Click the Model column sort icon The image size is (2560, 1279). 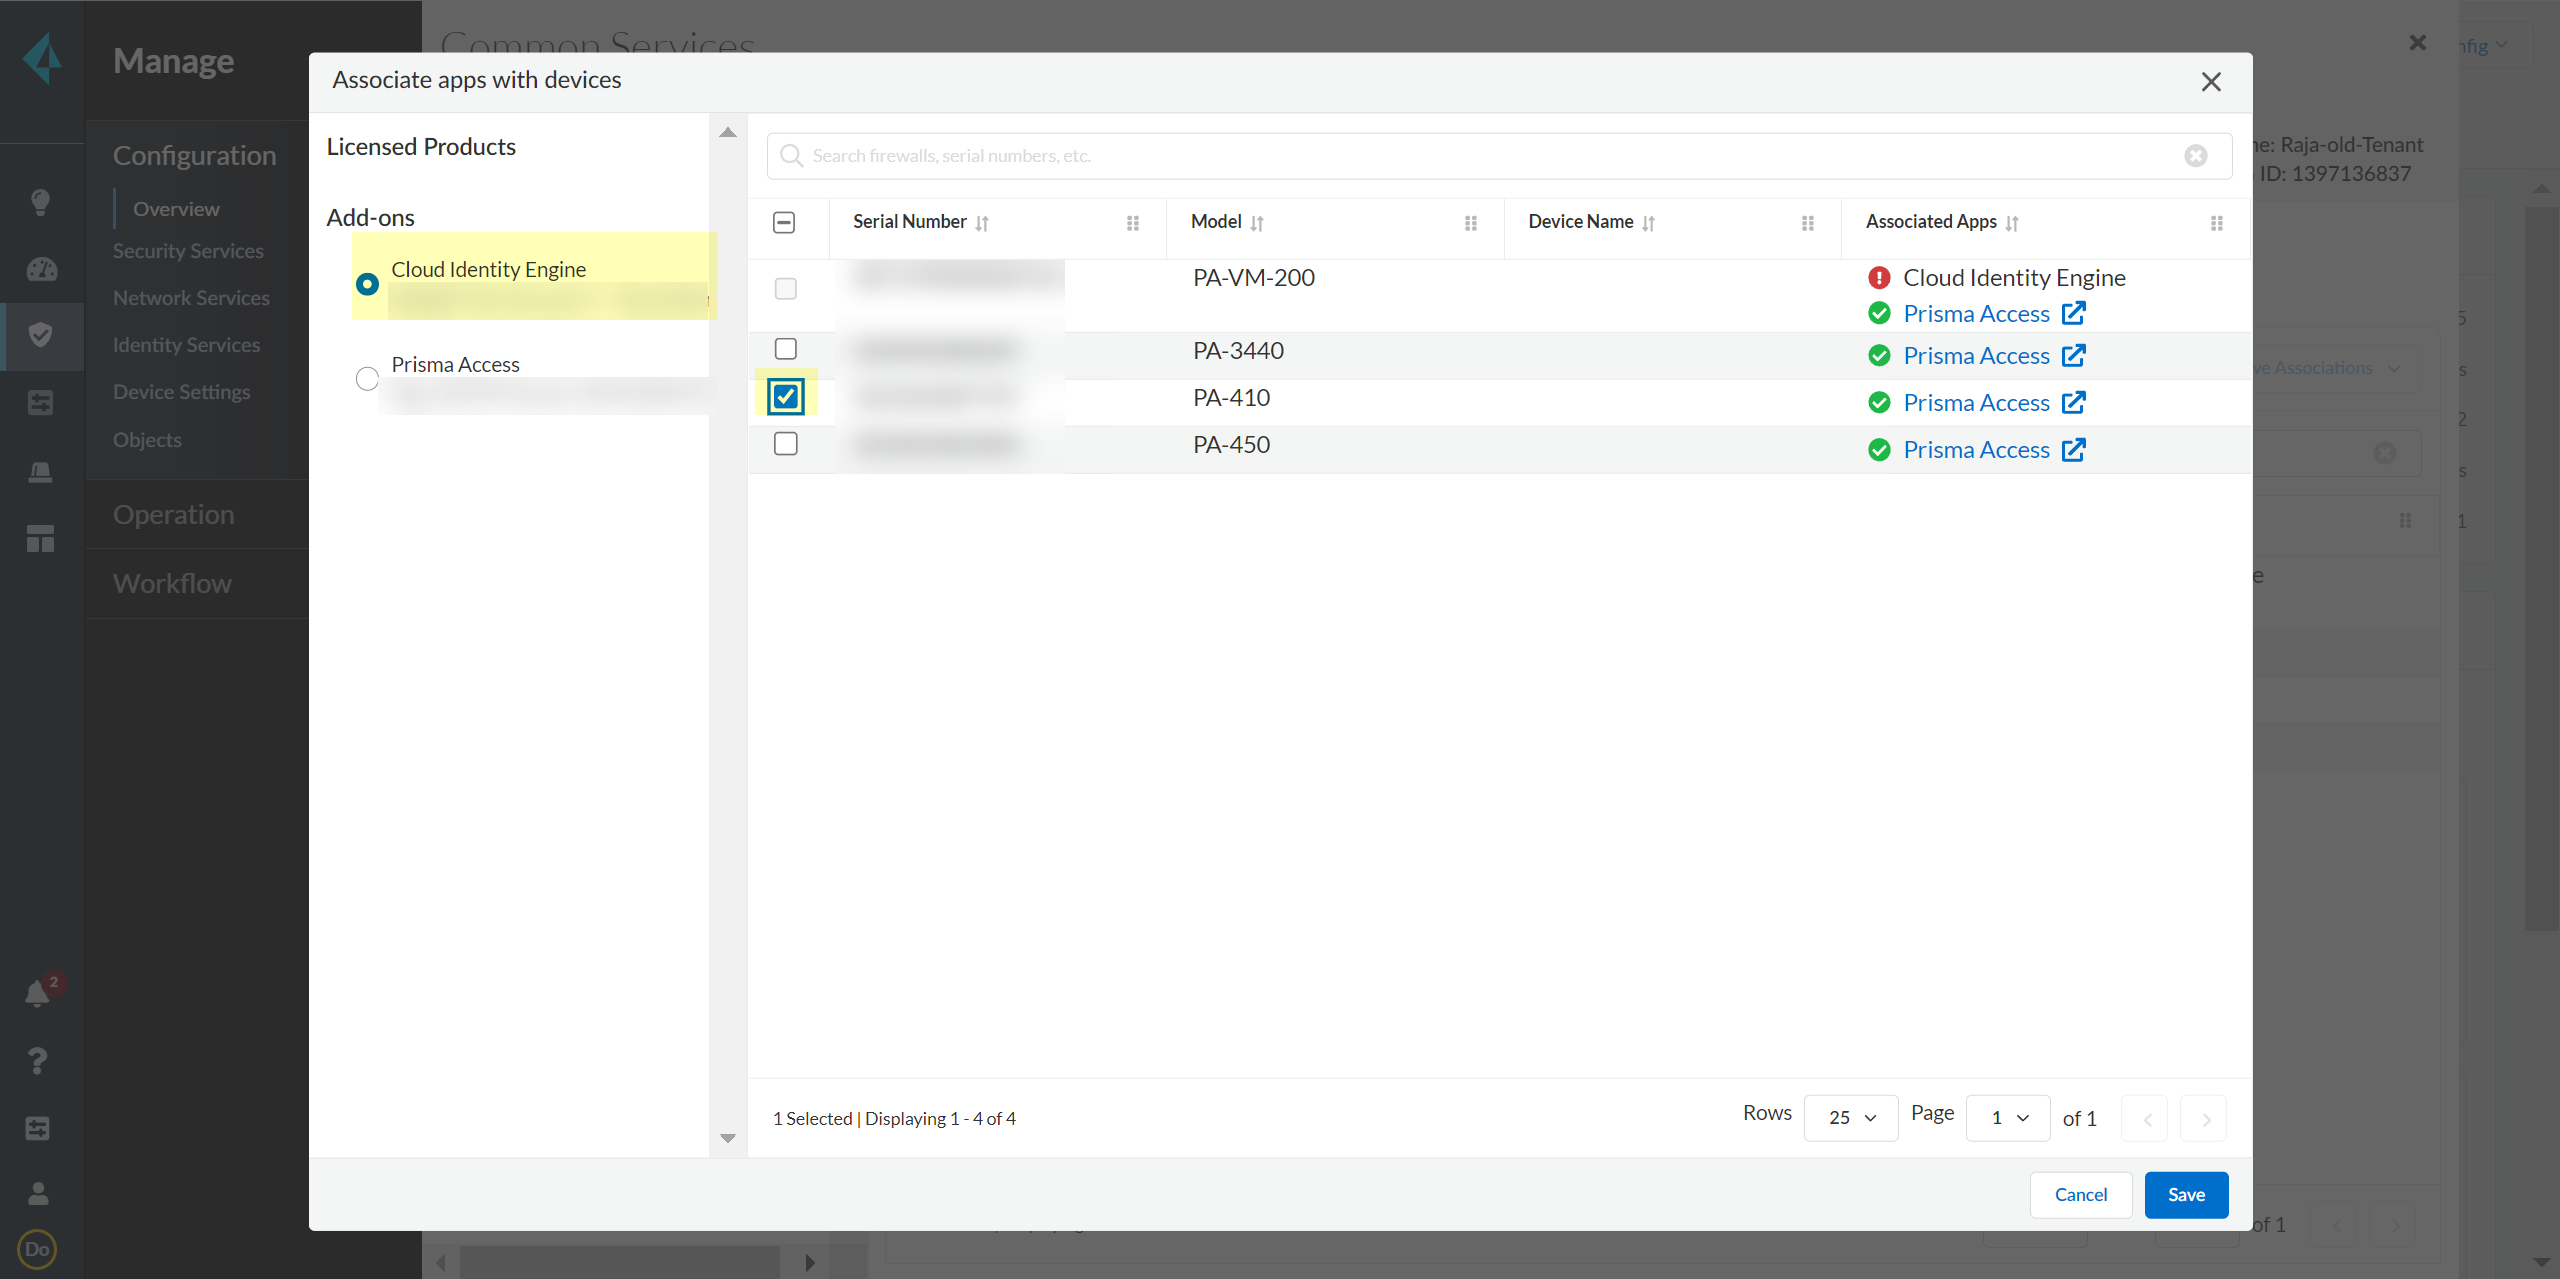point(1257,223)
